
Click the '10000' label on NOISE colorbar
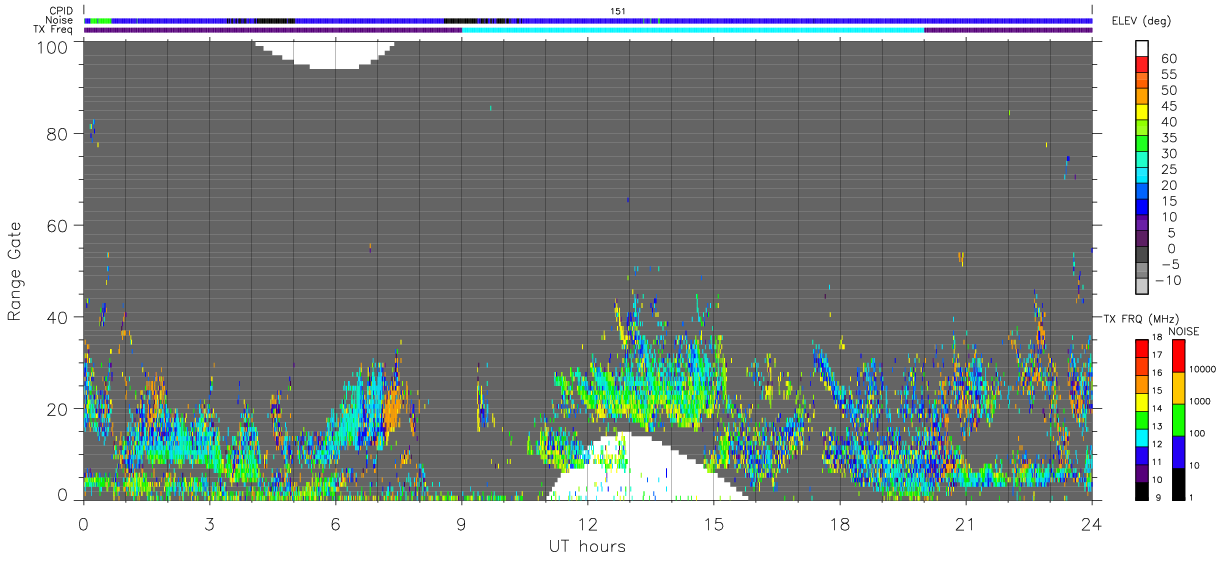pos(1203,369)
